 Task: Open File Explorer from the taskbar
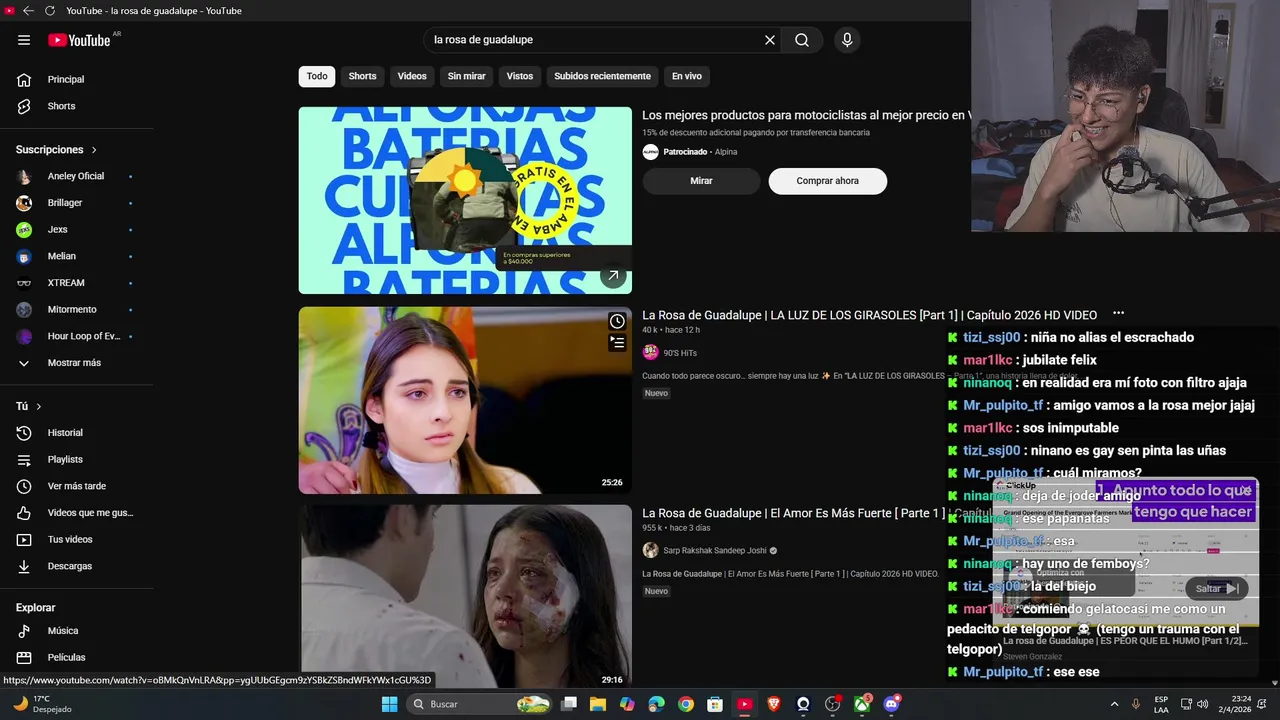(598, 704)
